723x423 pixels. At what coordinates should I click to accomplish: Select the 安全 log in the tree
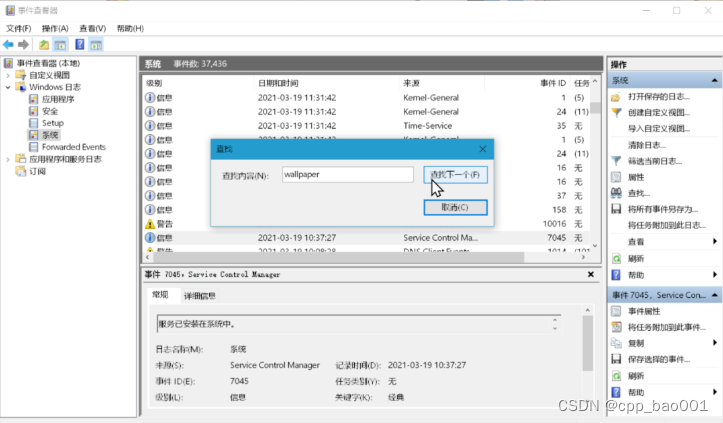point(50,111)
